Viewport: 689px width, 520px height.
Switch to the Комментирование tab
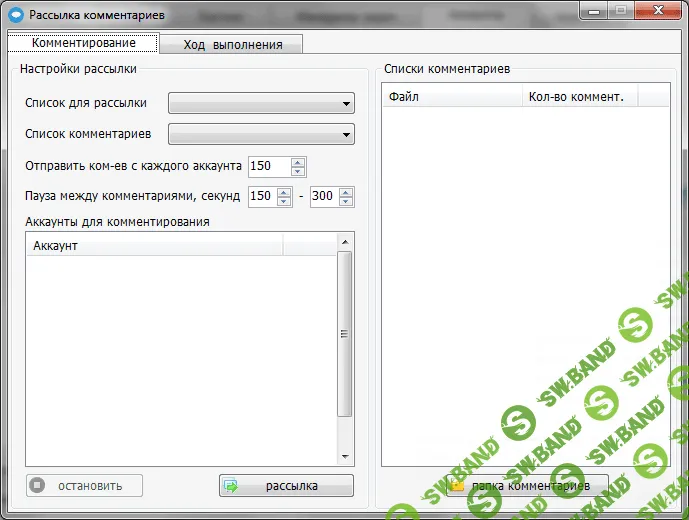[x=83, y=43]
